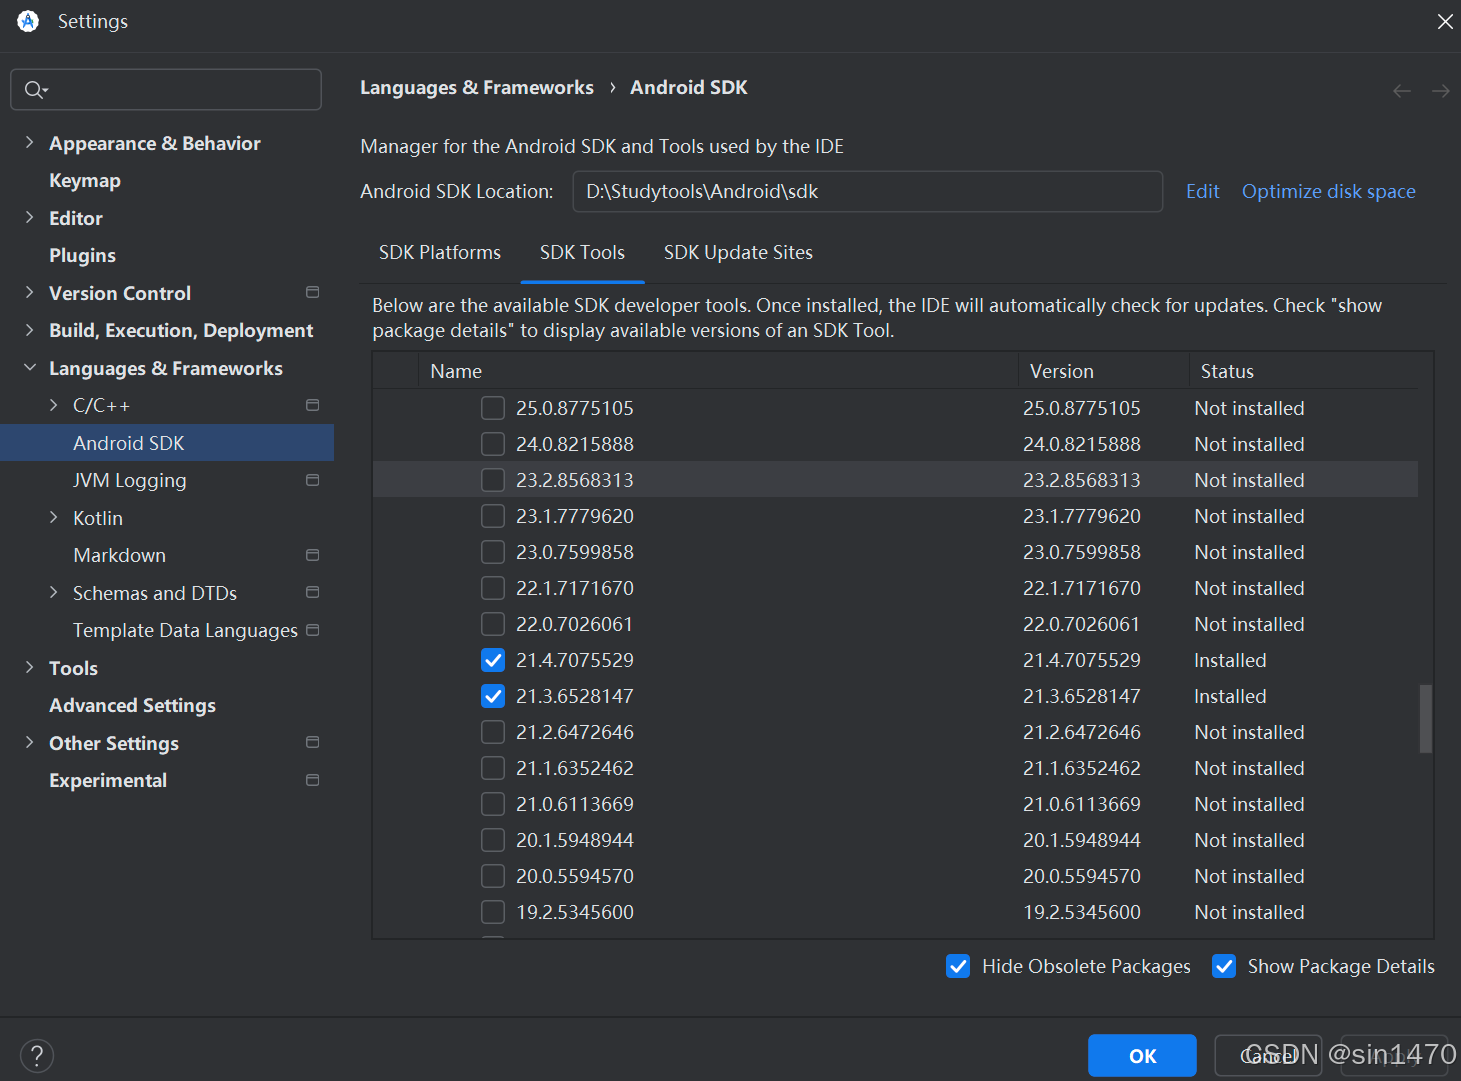Click the back navigation arrow icon
Image resolution: width=1461 pixels, height=1081 pixels.
click(1402, 91)
